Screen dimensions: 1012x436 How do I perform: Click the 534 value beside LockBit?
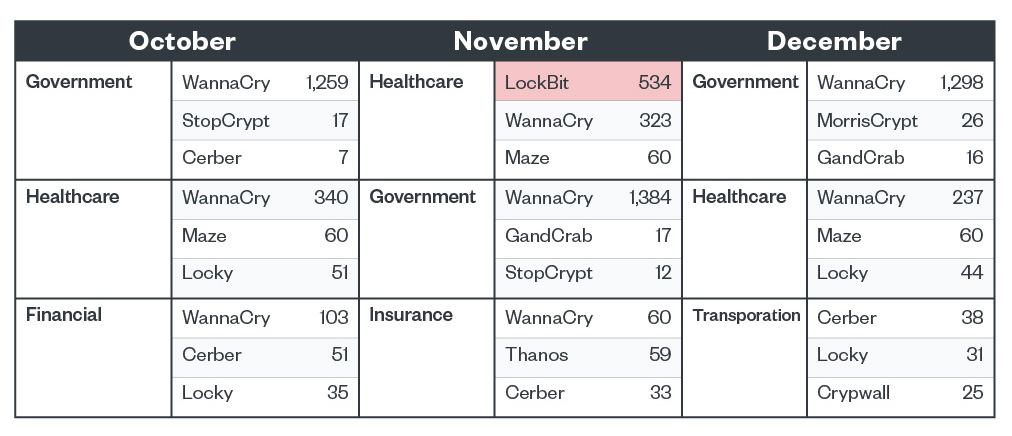tap(655, 82)
